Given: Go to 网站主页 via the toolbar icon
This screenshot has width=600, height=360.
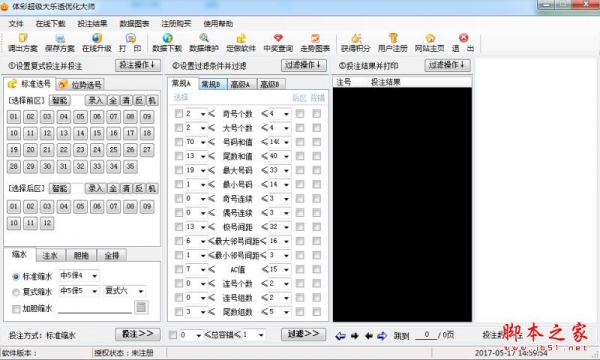Looking at the screenshot, I should (x=430, y=43).
